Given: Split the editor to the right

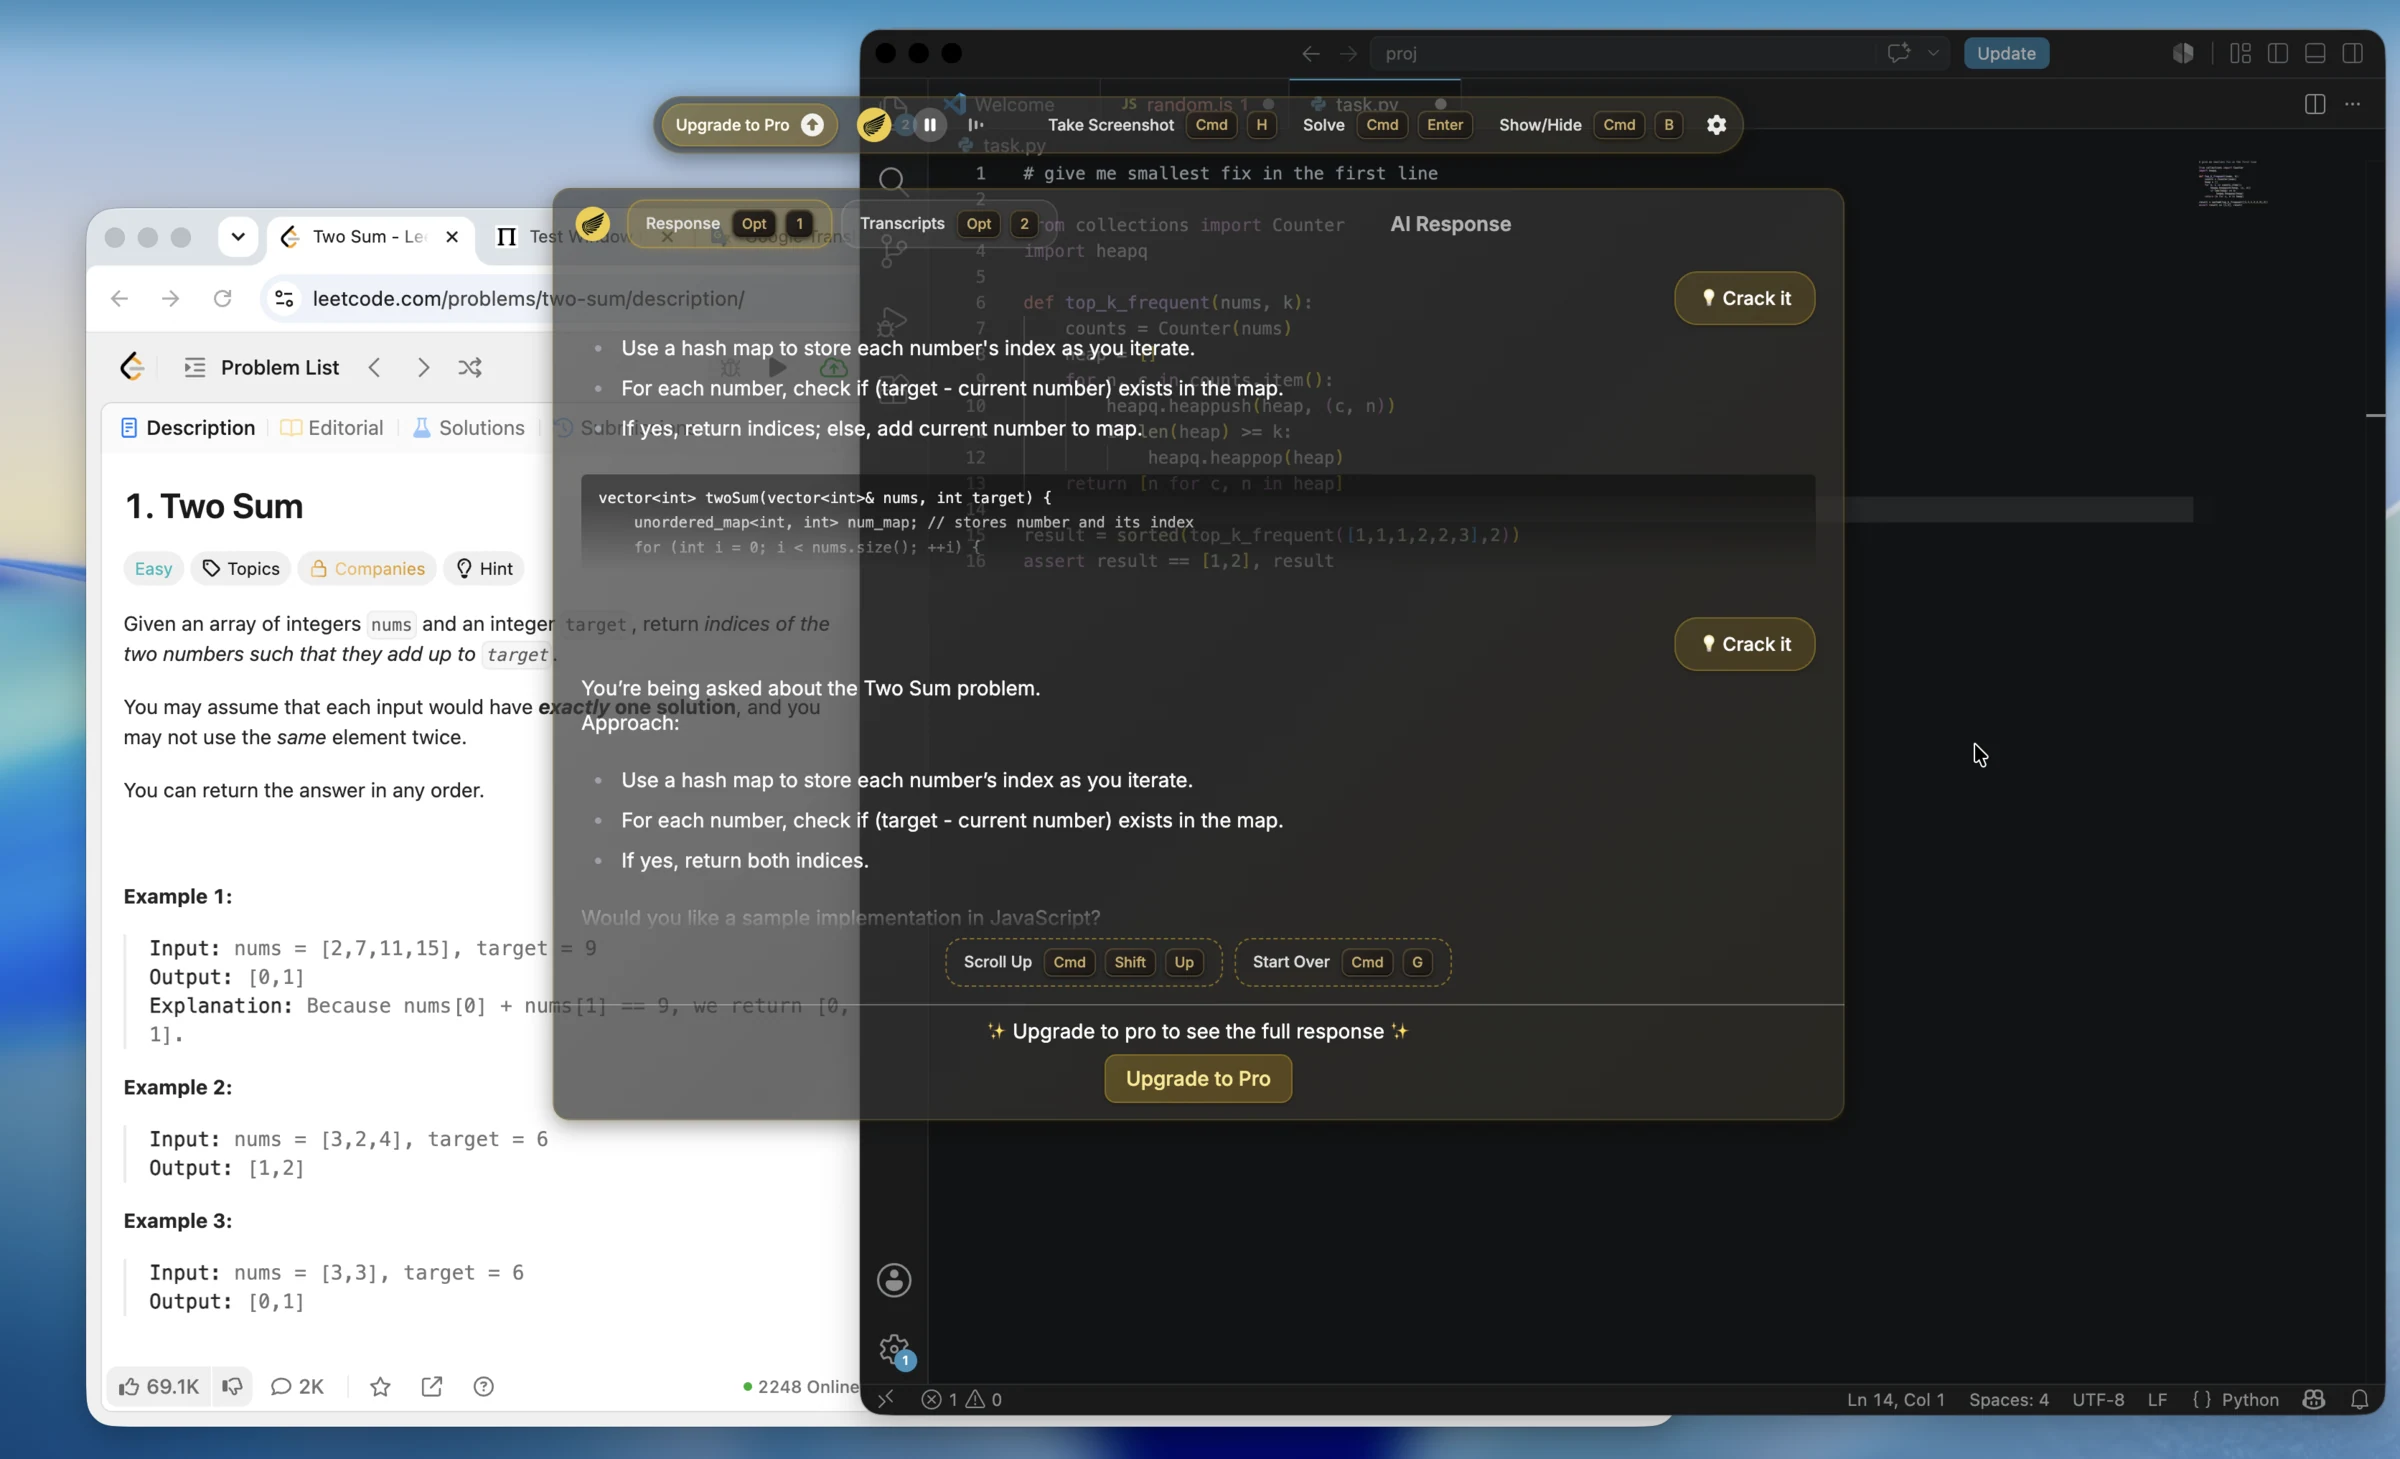Looking at the screenshot, I should pos(2315,103).
